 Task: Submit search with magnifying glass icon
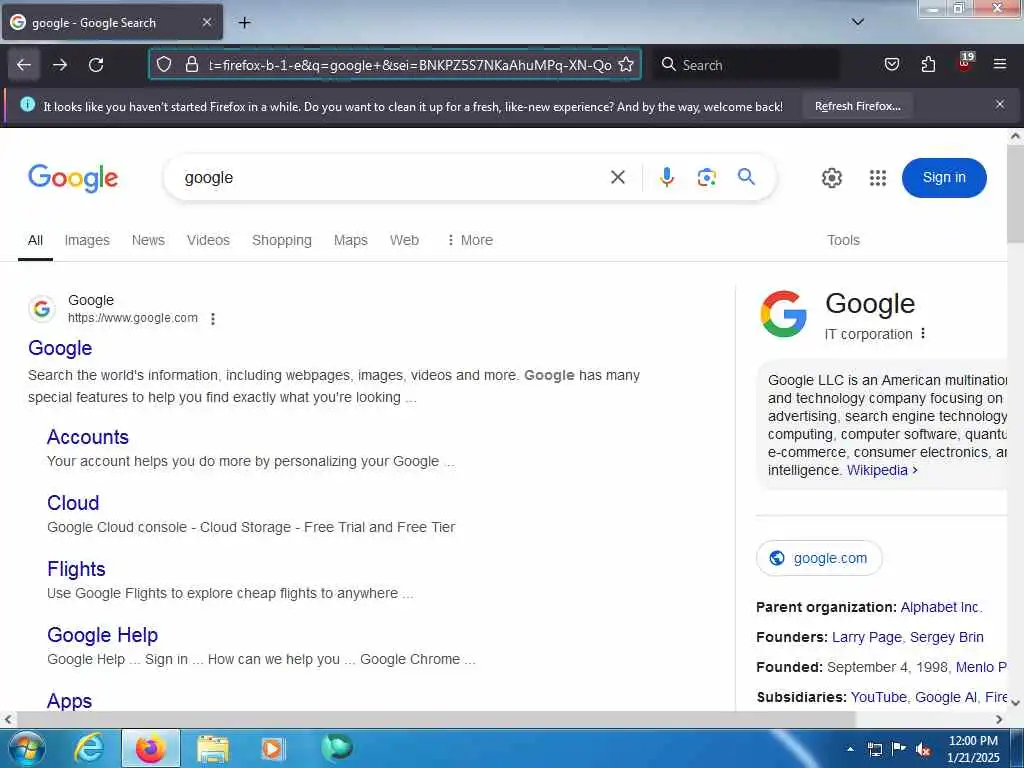(746, 176)
